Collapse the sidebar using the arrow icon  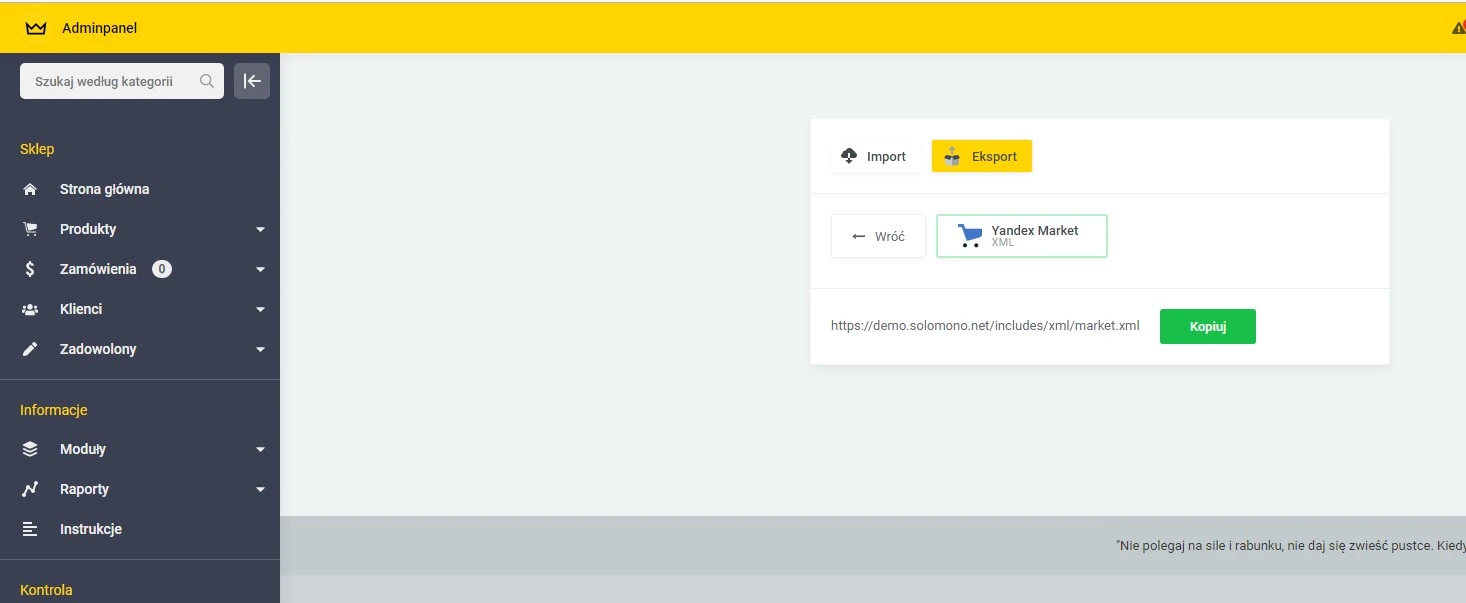(x=252, y=81)
